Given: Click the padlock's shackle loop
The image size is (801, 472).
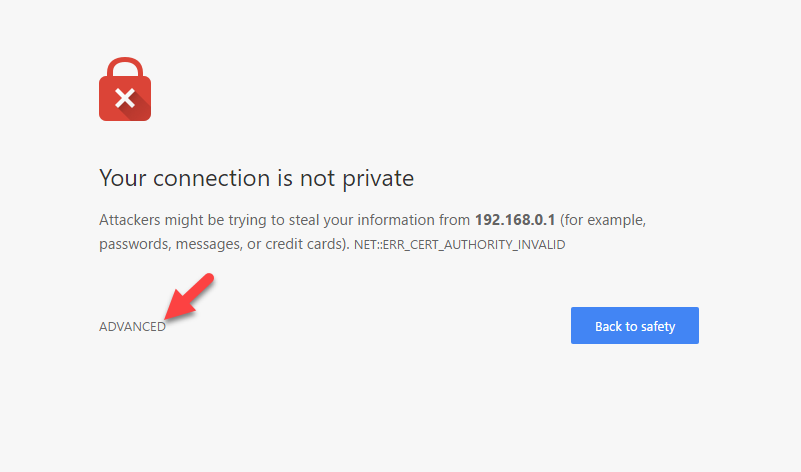Looking at the screenshot, I should [124, 65].
